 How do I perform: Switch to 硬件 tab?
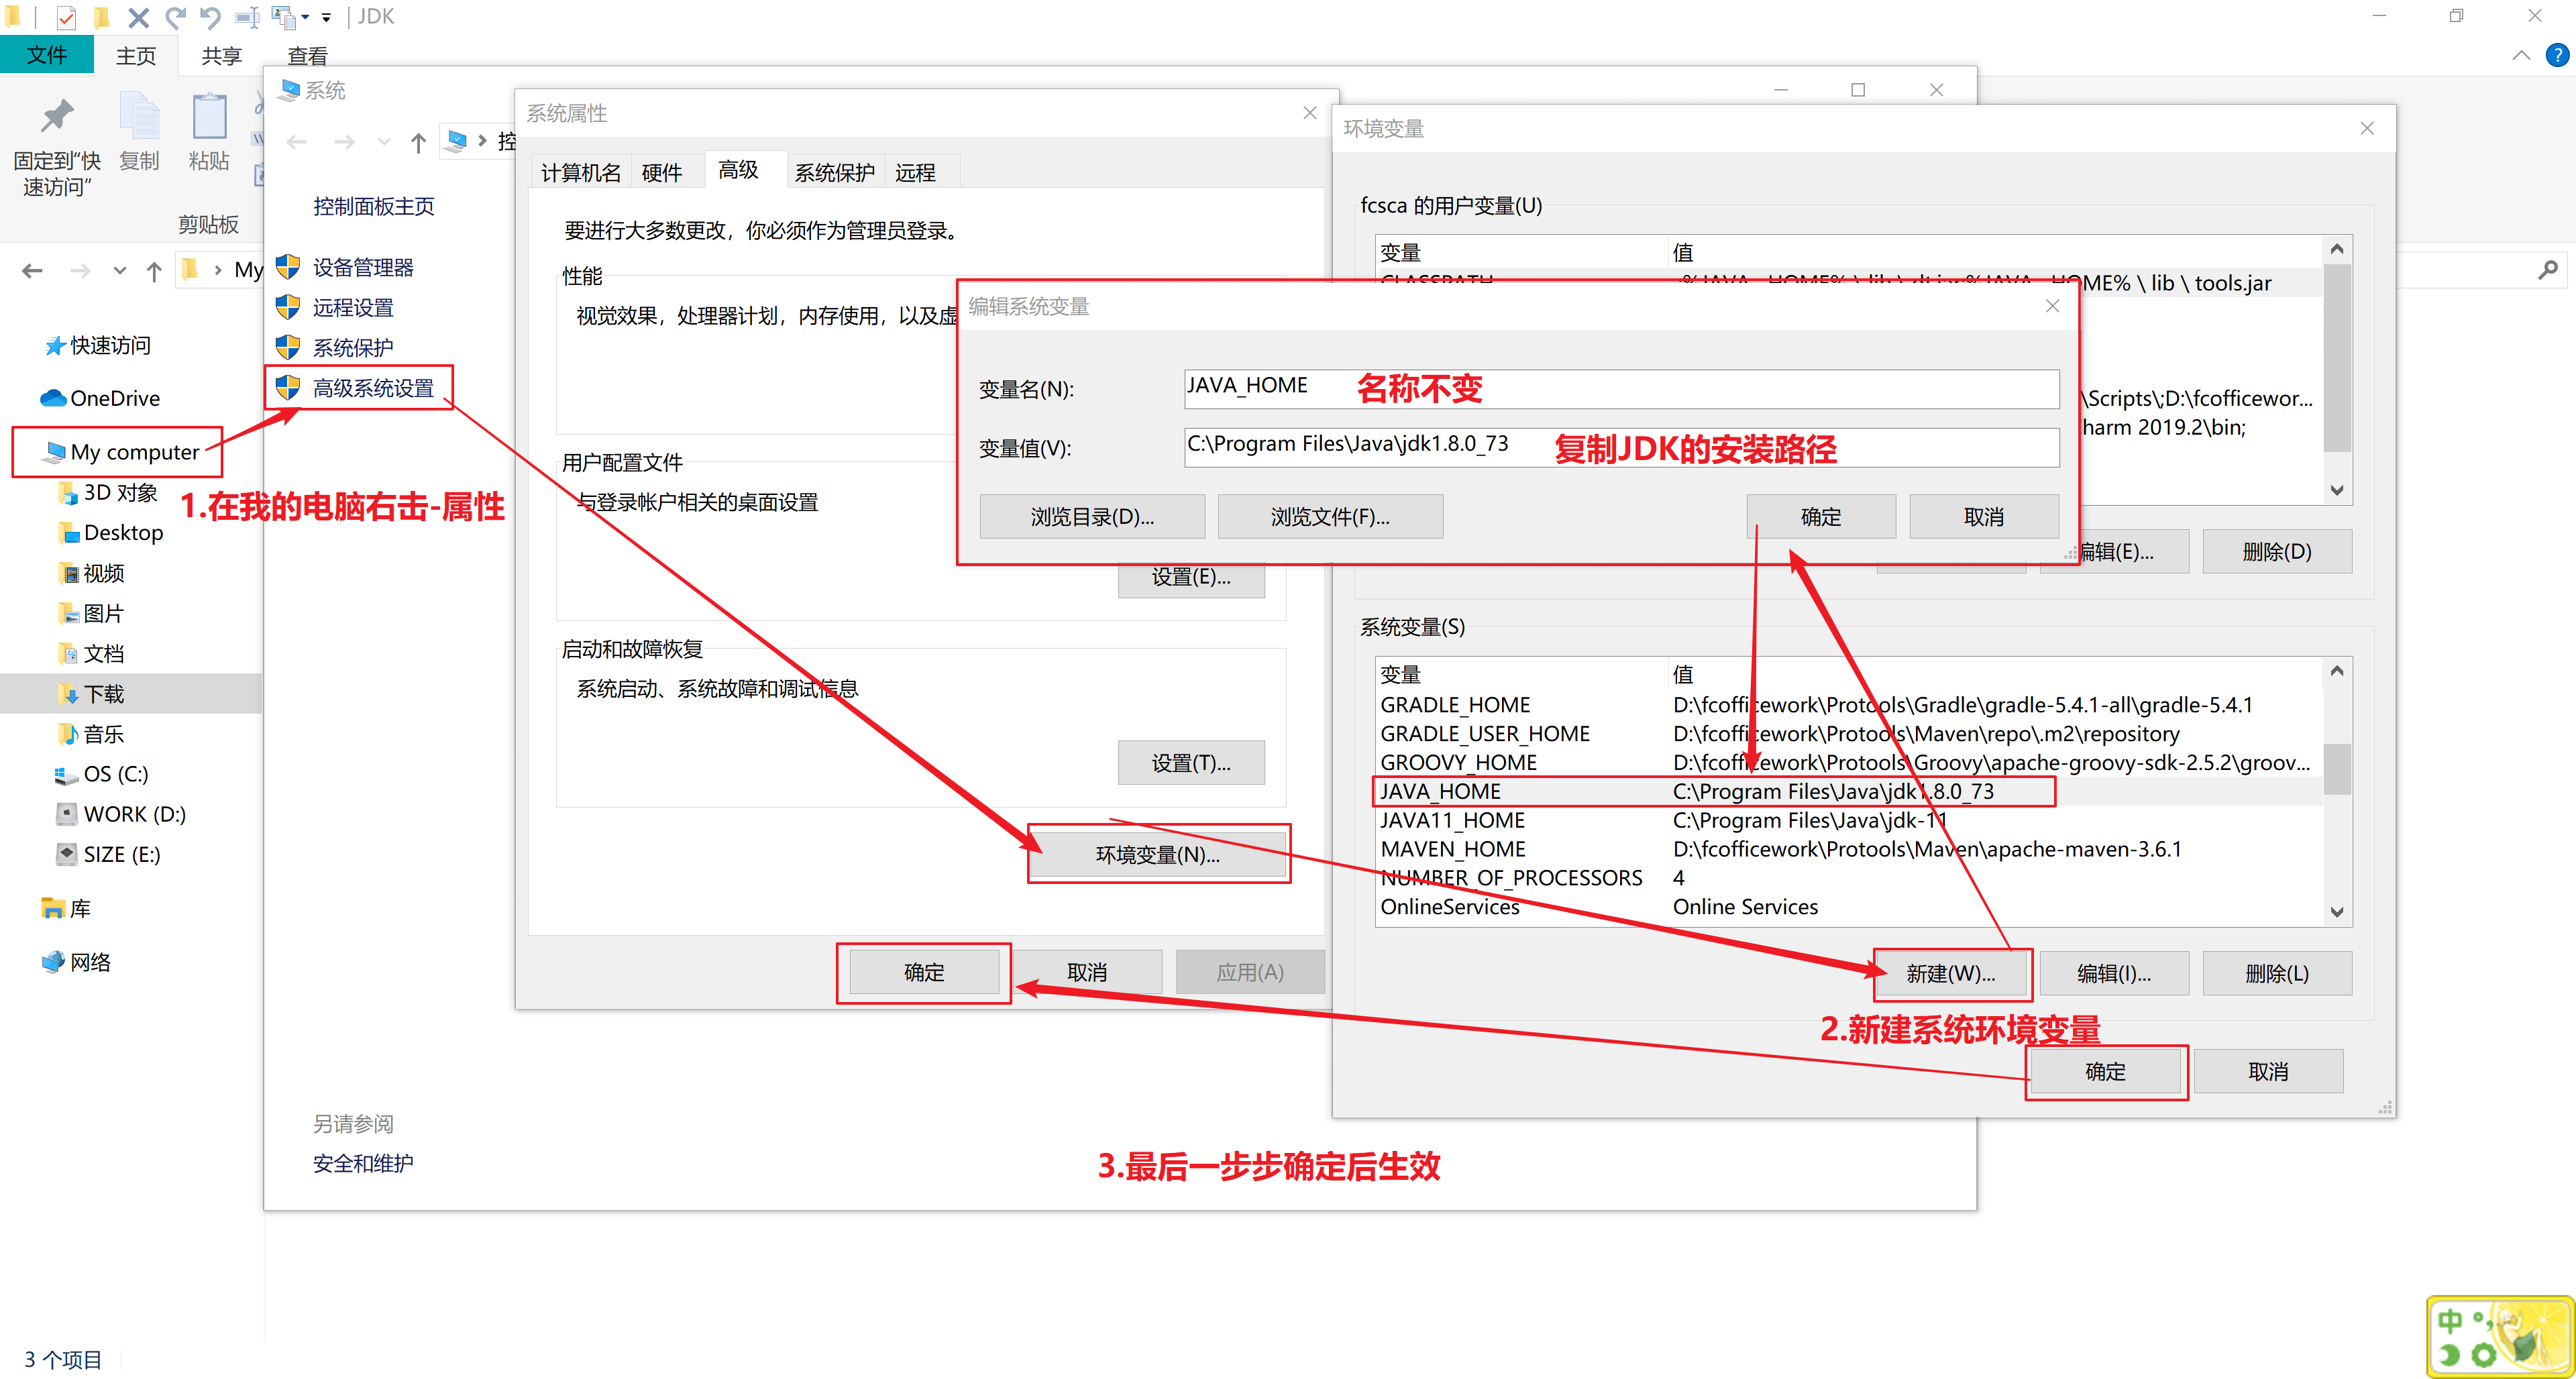click(661, 173)
